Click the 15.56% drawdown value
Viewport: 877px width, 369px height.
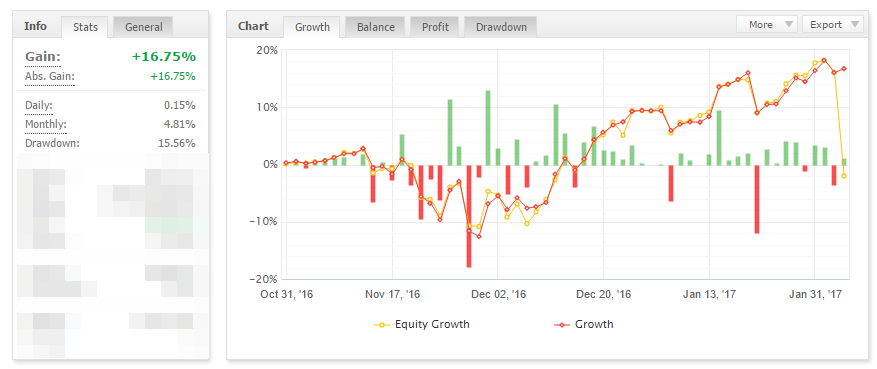(x=177, y=143)
